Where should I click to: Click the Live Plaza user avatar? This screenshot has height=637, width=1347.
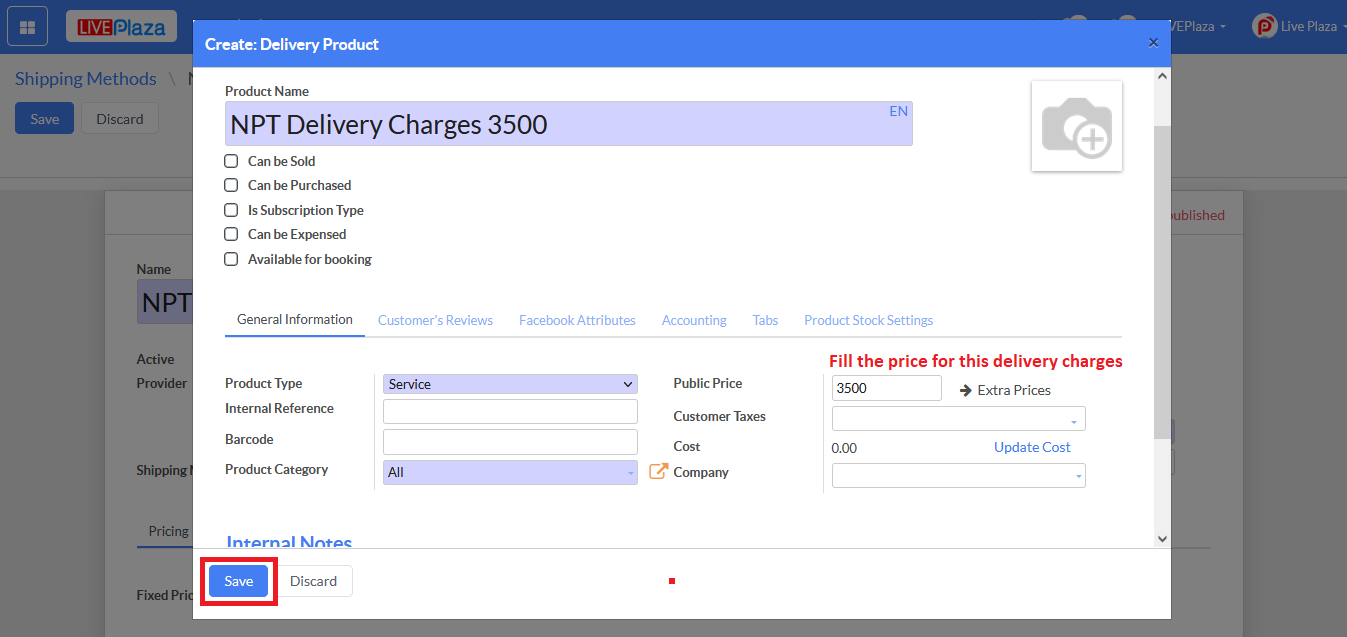click(1264, 27)
